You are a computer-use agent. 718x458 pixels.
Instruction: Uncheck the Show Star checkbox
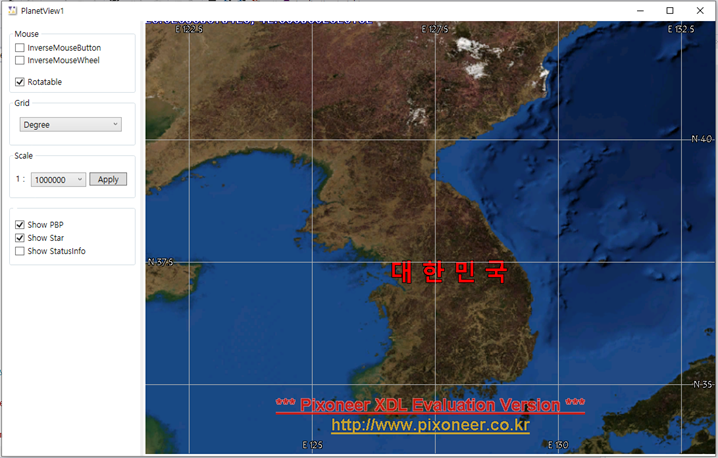pyautogui.click(x=20, y=238)
